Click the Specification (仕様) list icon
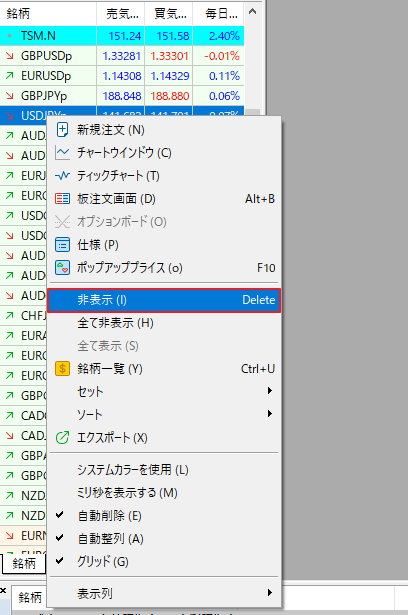The image size is (408, 615). tap(62, 245)
